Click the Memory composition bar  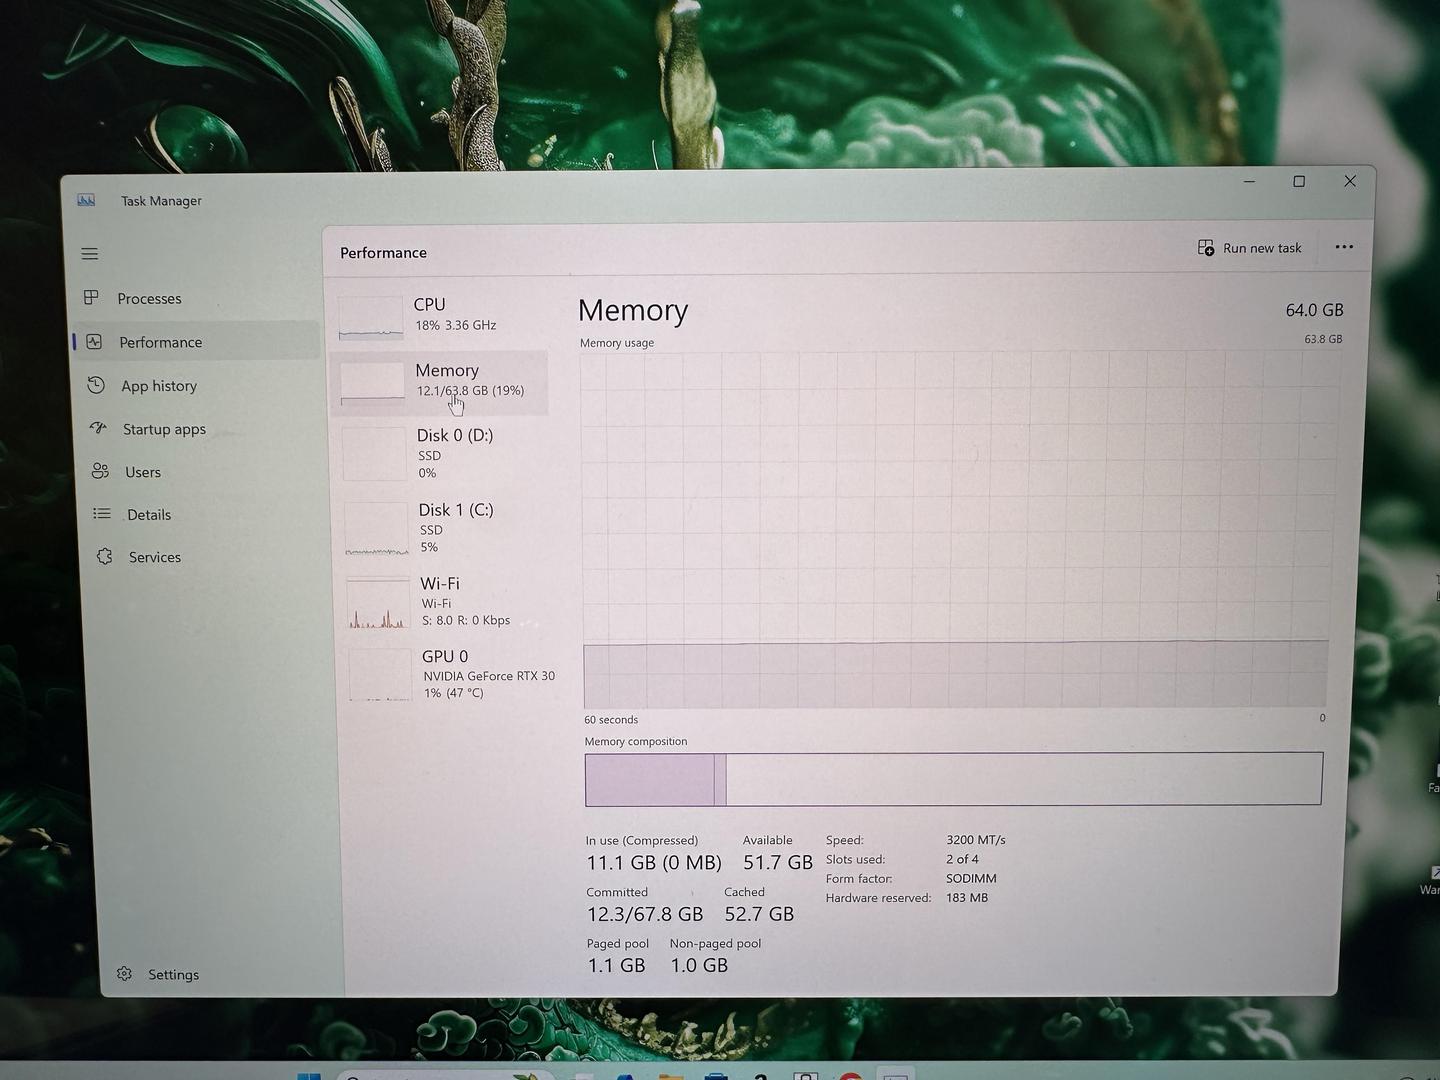coord(953,779)
